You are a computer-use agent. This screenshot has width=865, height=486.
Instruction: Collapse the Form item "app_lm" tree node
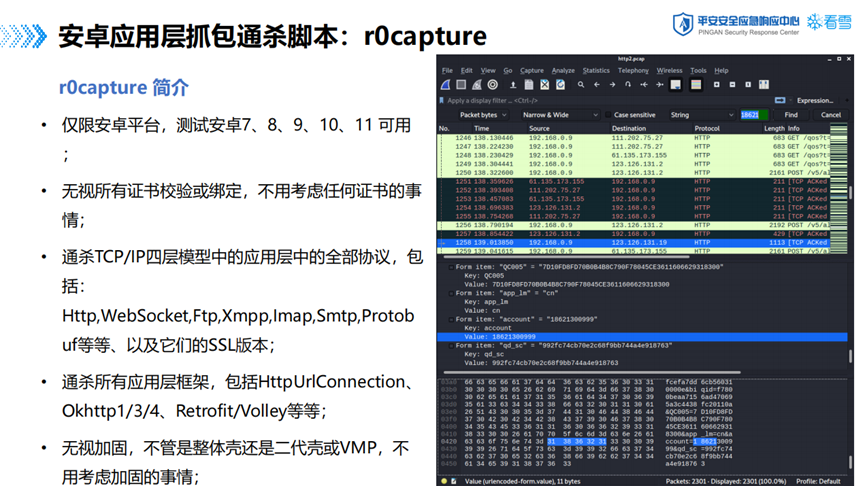pos(451,293)
